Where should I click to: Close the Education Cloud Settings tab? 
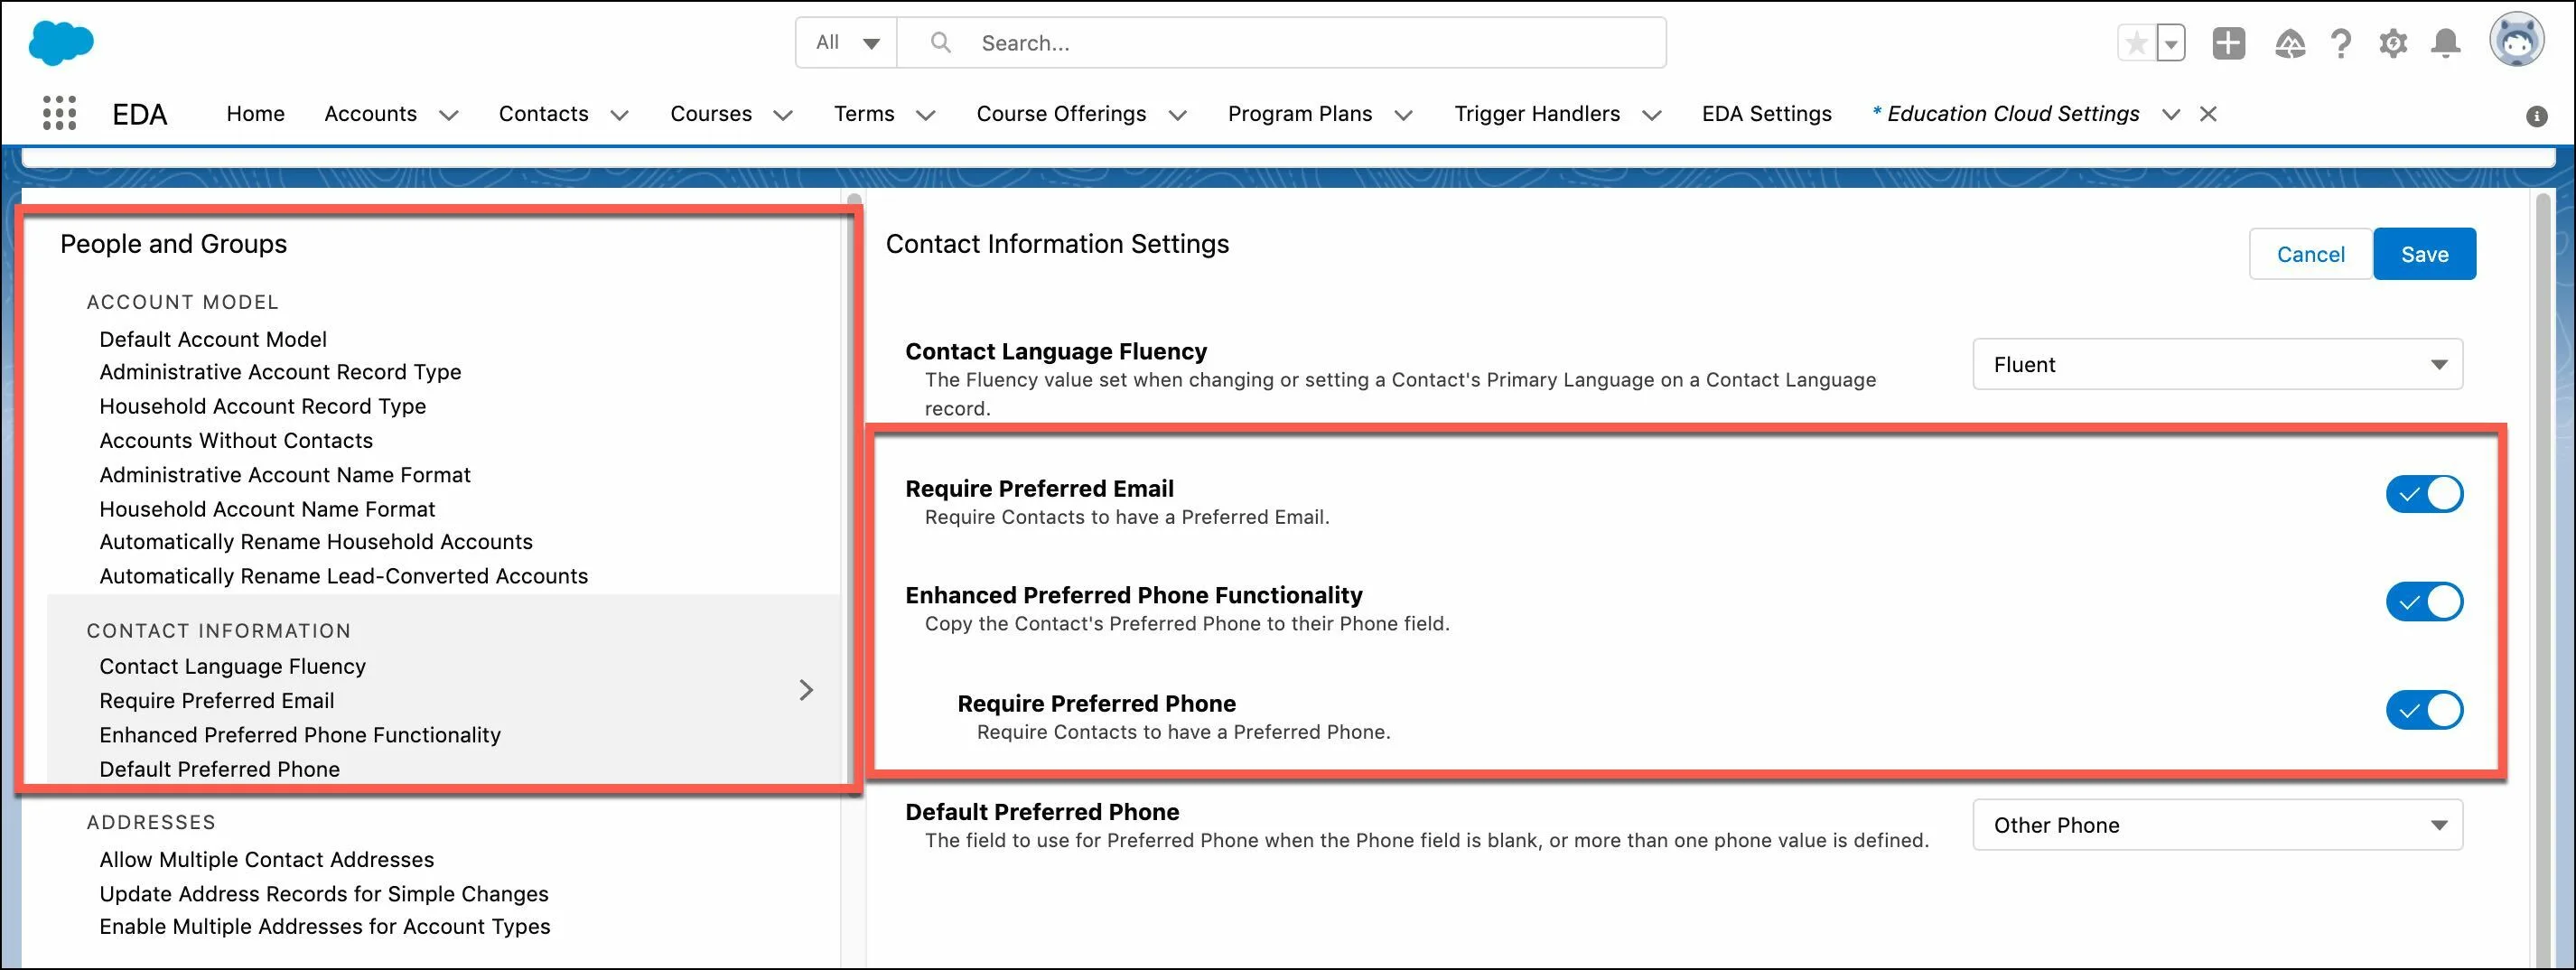[2208, 114]
